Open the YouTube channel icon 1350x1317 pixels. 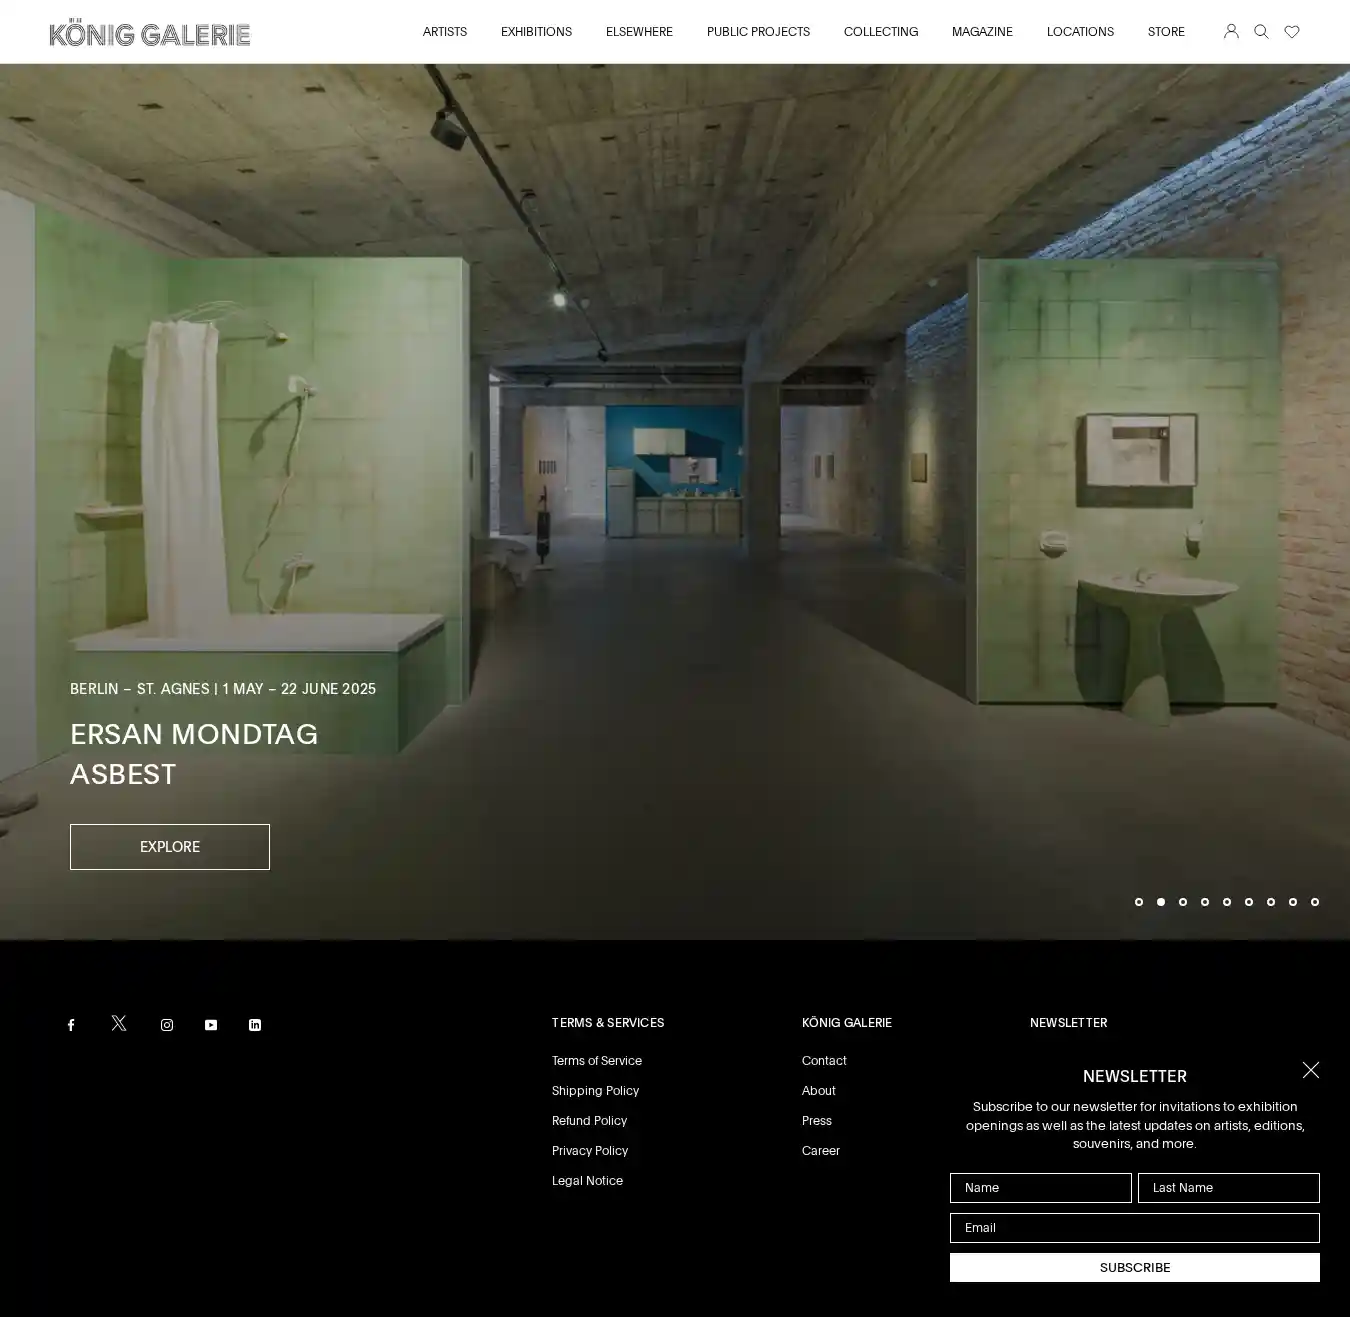tap(211, 1025)
